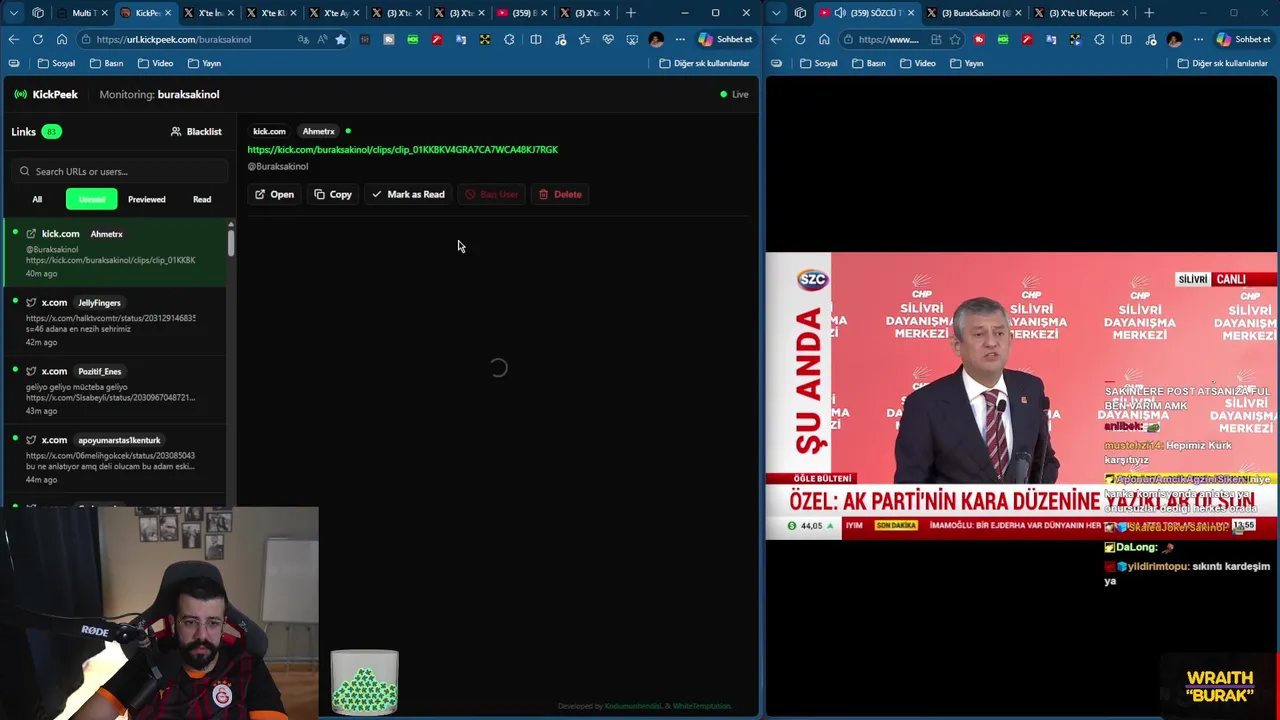Screen dimensions: 1280x720
Task: Mark the selected link as read
Action: tap(408, 194)
